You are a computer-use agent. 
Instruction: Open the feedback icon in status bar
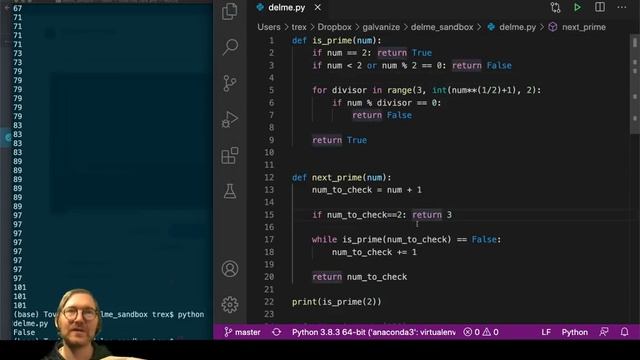click(604, 332)
